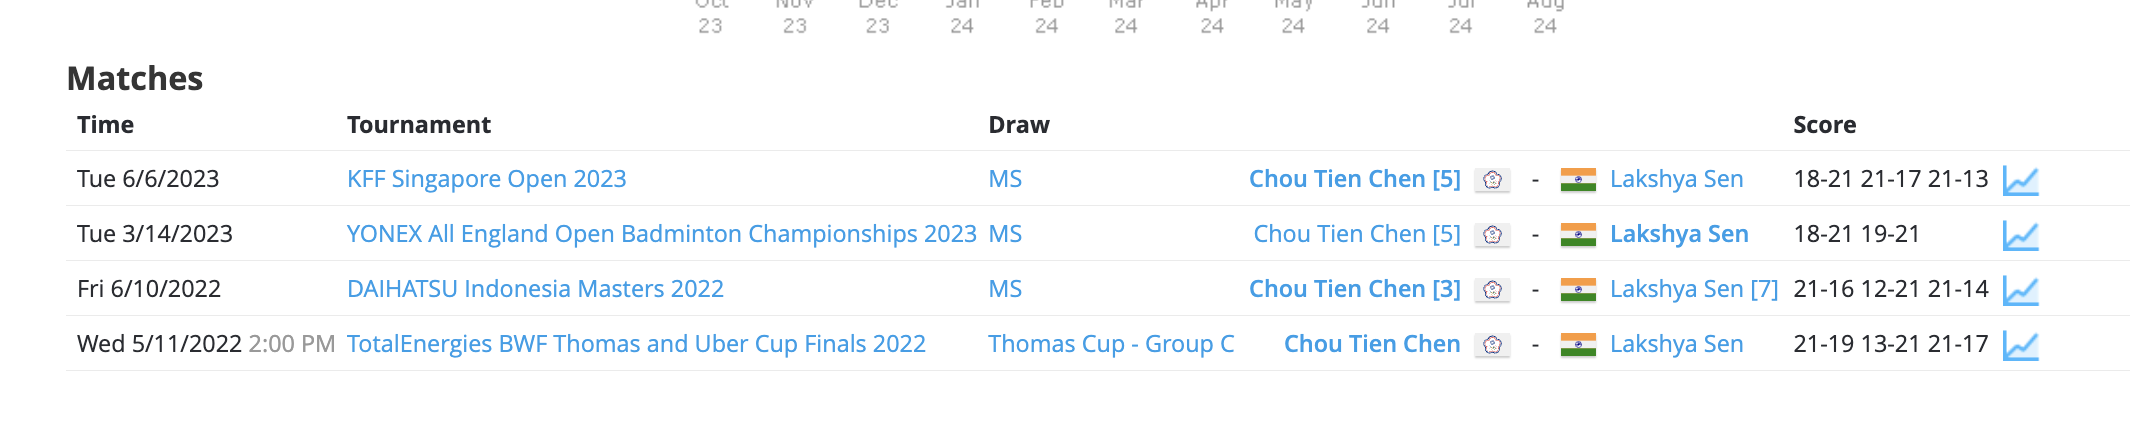
Task: Click Chinese Taipei flag in Singapore Open row
Action: [x=1492, y=180]
